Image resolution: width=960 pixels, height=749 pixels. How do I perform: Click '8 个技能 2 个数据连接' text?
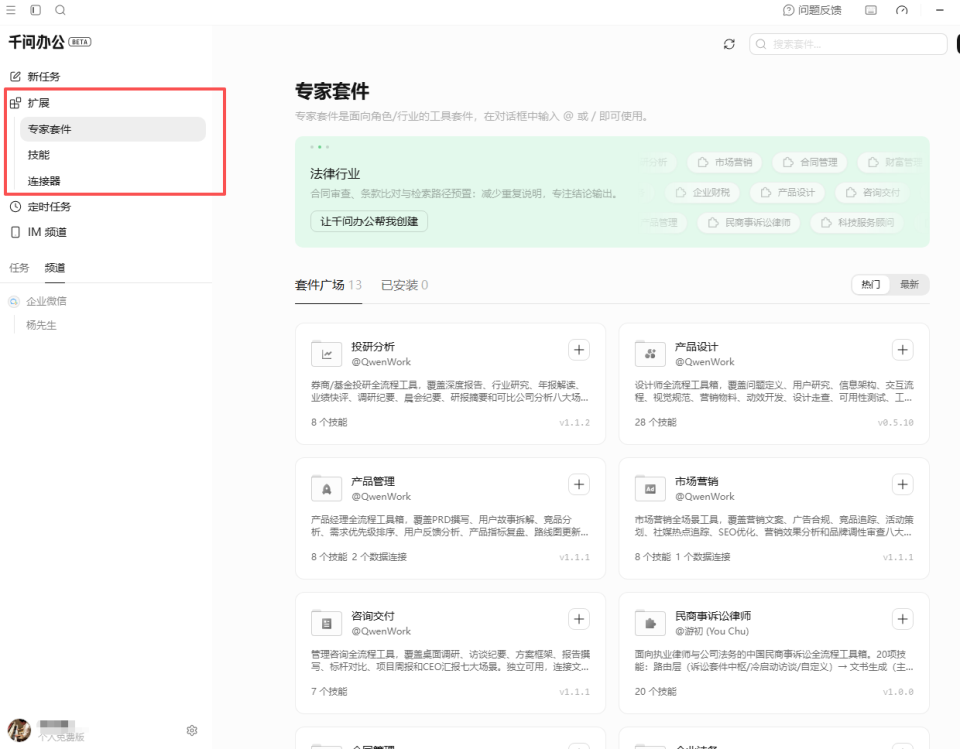point(359,557)
